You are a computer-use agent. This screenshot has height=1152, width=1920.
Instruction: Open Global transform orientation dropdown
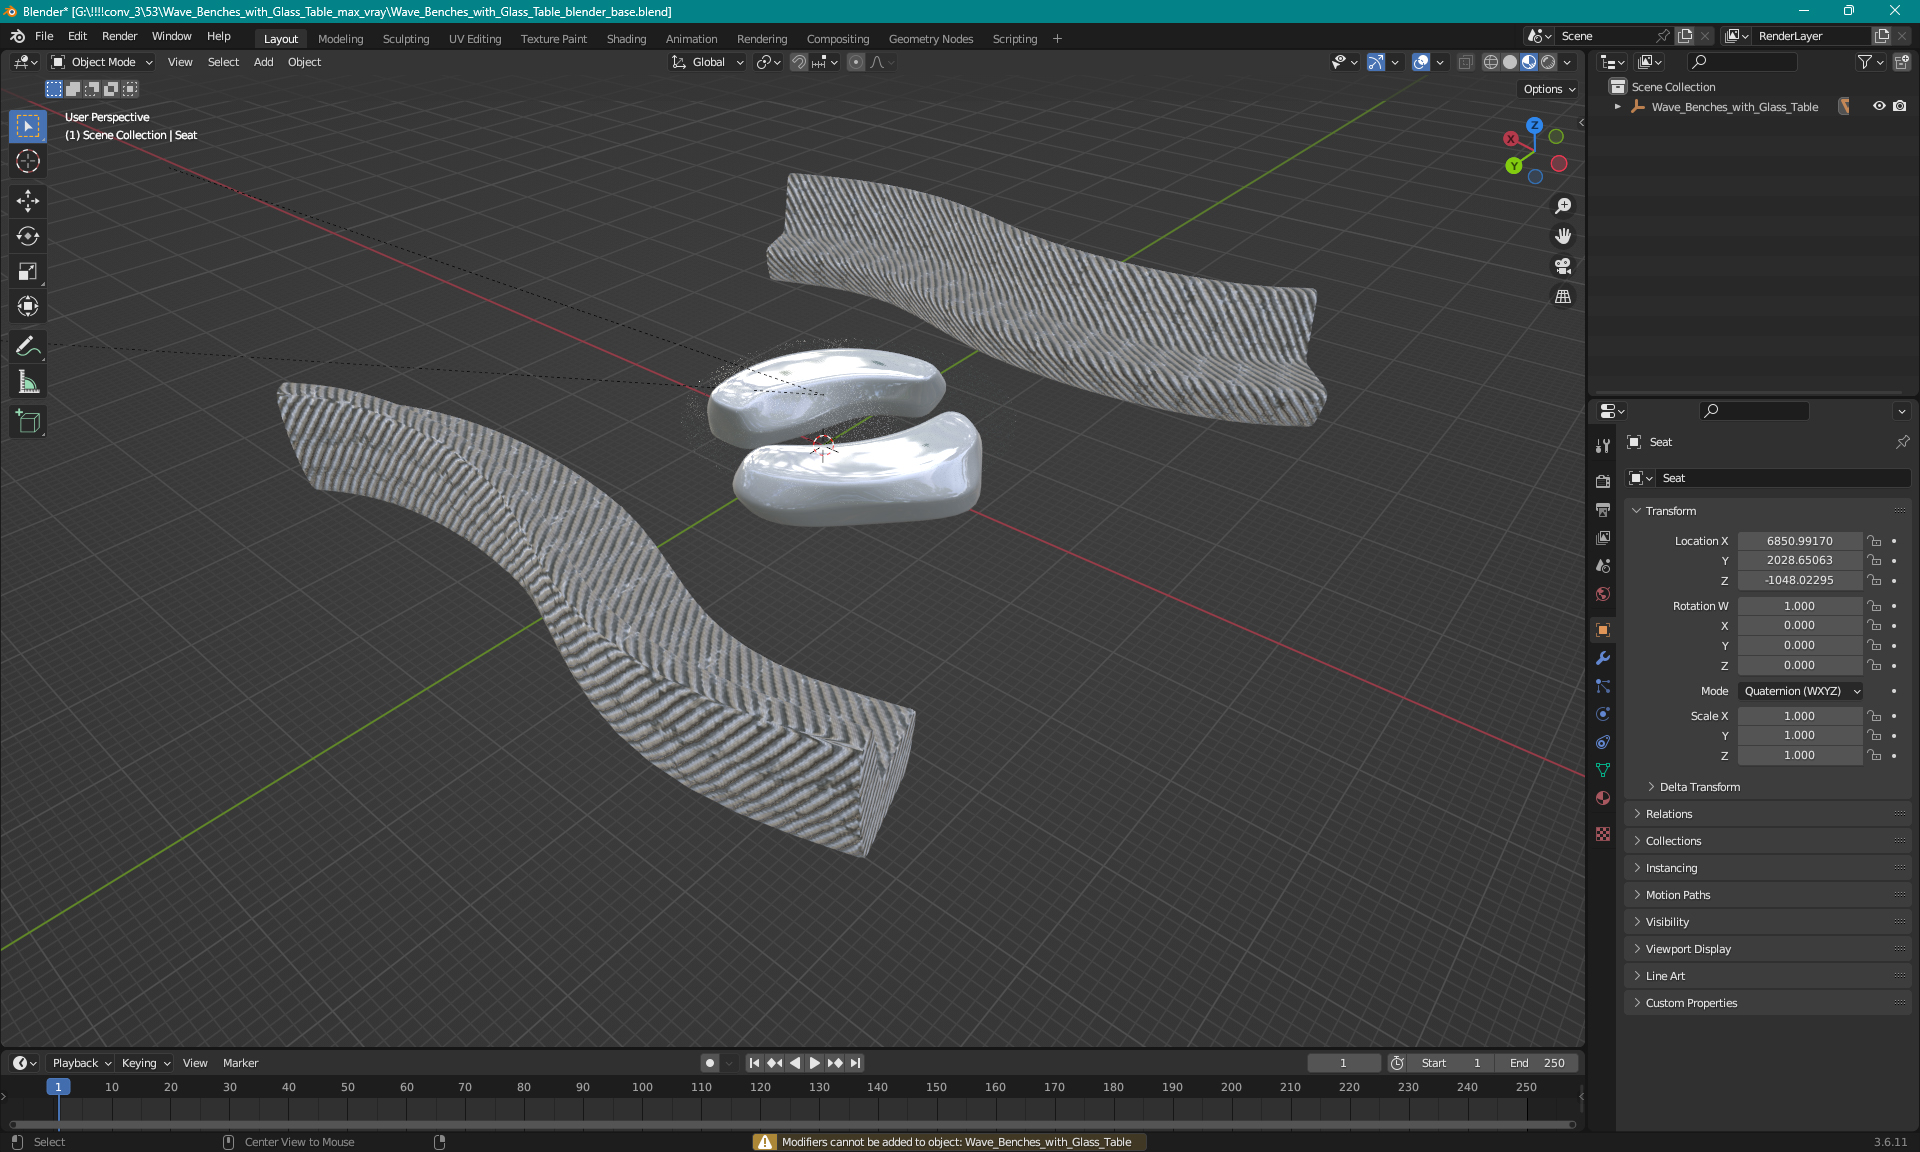(708, 62)
